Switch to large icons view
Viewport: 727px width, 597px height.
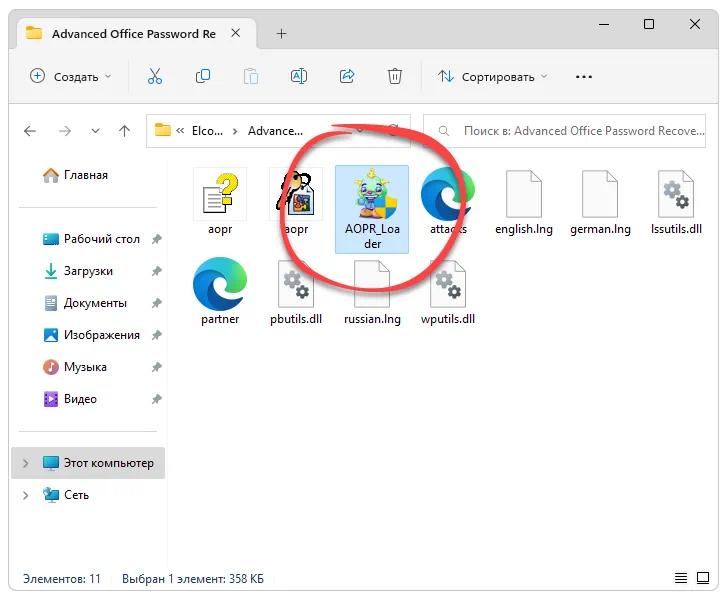[x=703, y=578]
